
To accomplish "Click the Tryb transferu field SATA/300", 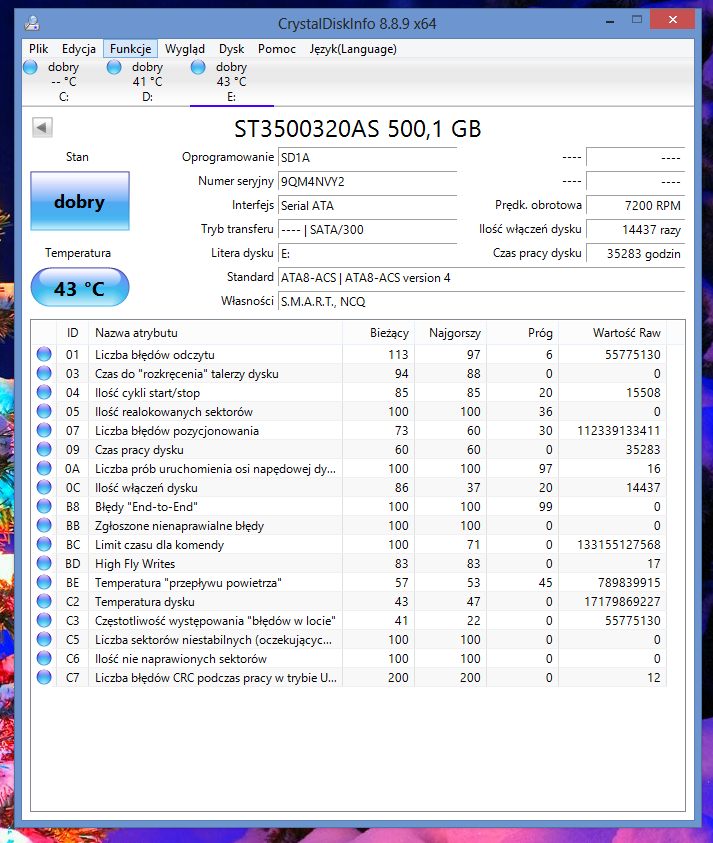I will point(367,230).
